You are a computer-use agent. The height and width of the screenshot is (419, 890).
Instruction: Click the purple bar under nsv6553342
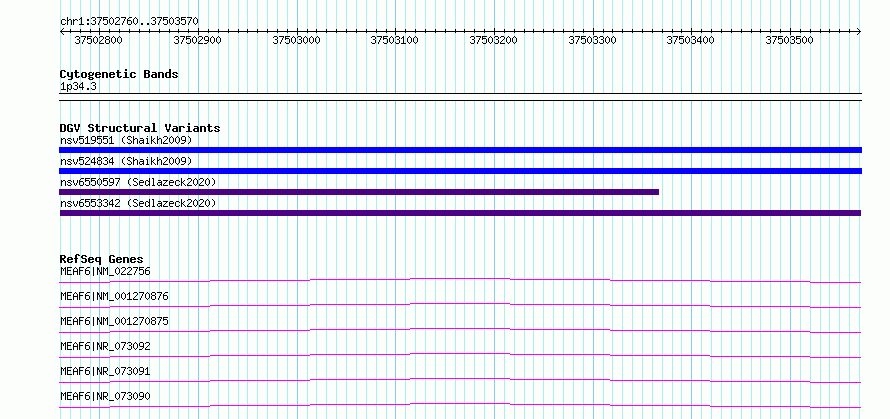click(460, 213)
